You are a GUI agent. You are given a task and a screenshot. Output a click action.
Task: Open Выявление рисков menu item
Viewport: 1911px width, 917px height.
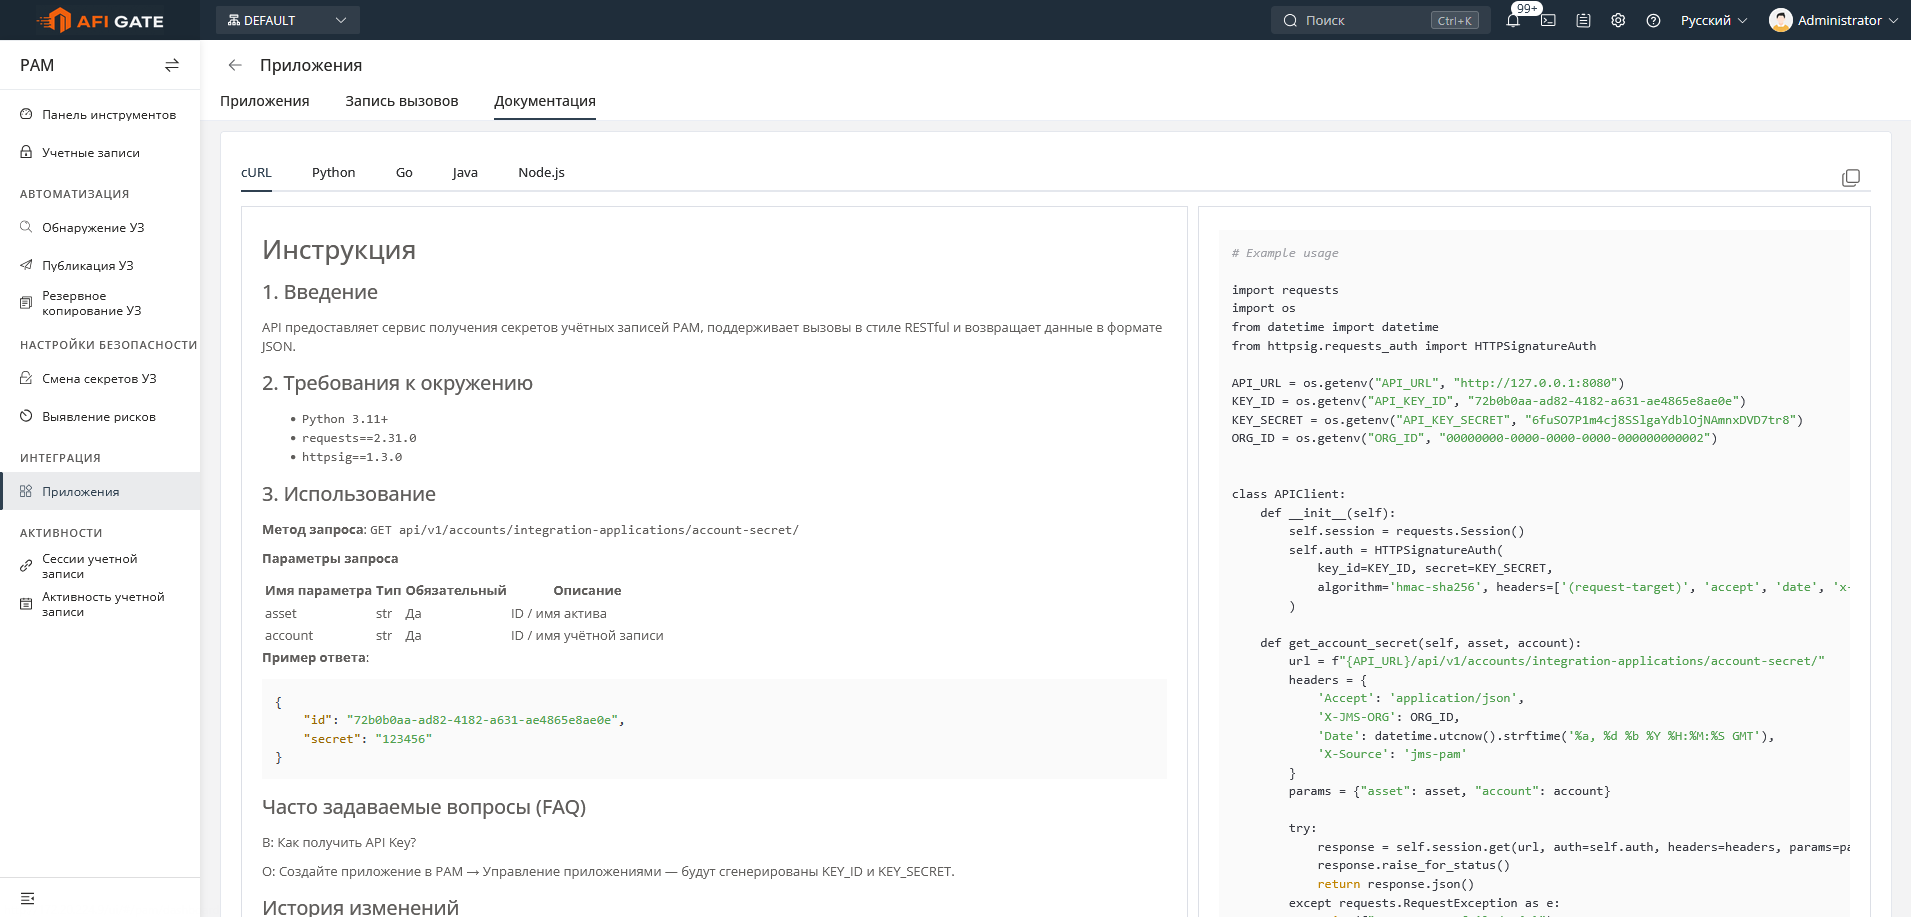pyautogui.click(x=100, y=417)
